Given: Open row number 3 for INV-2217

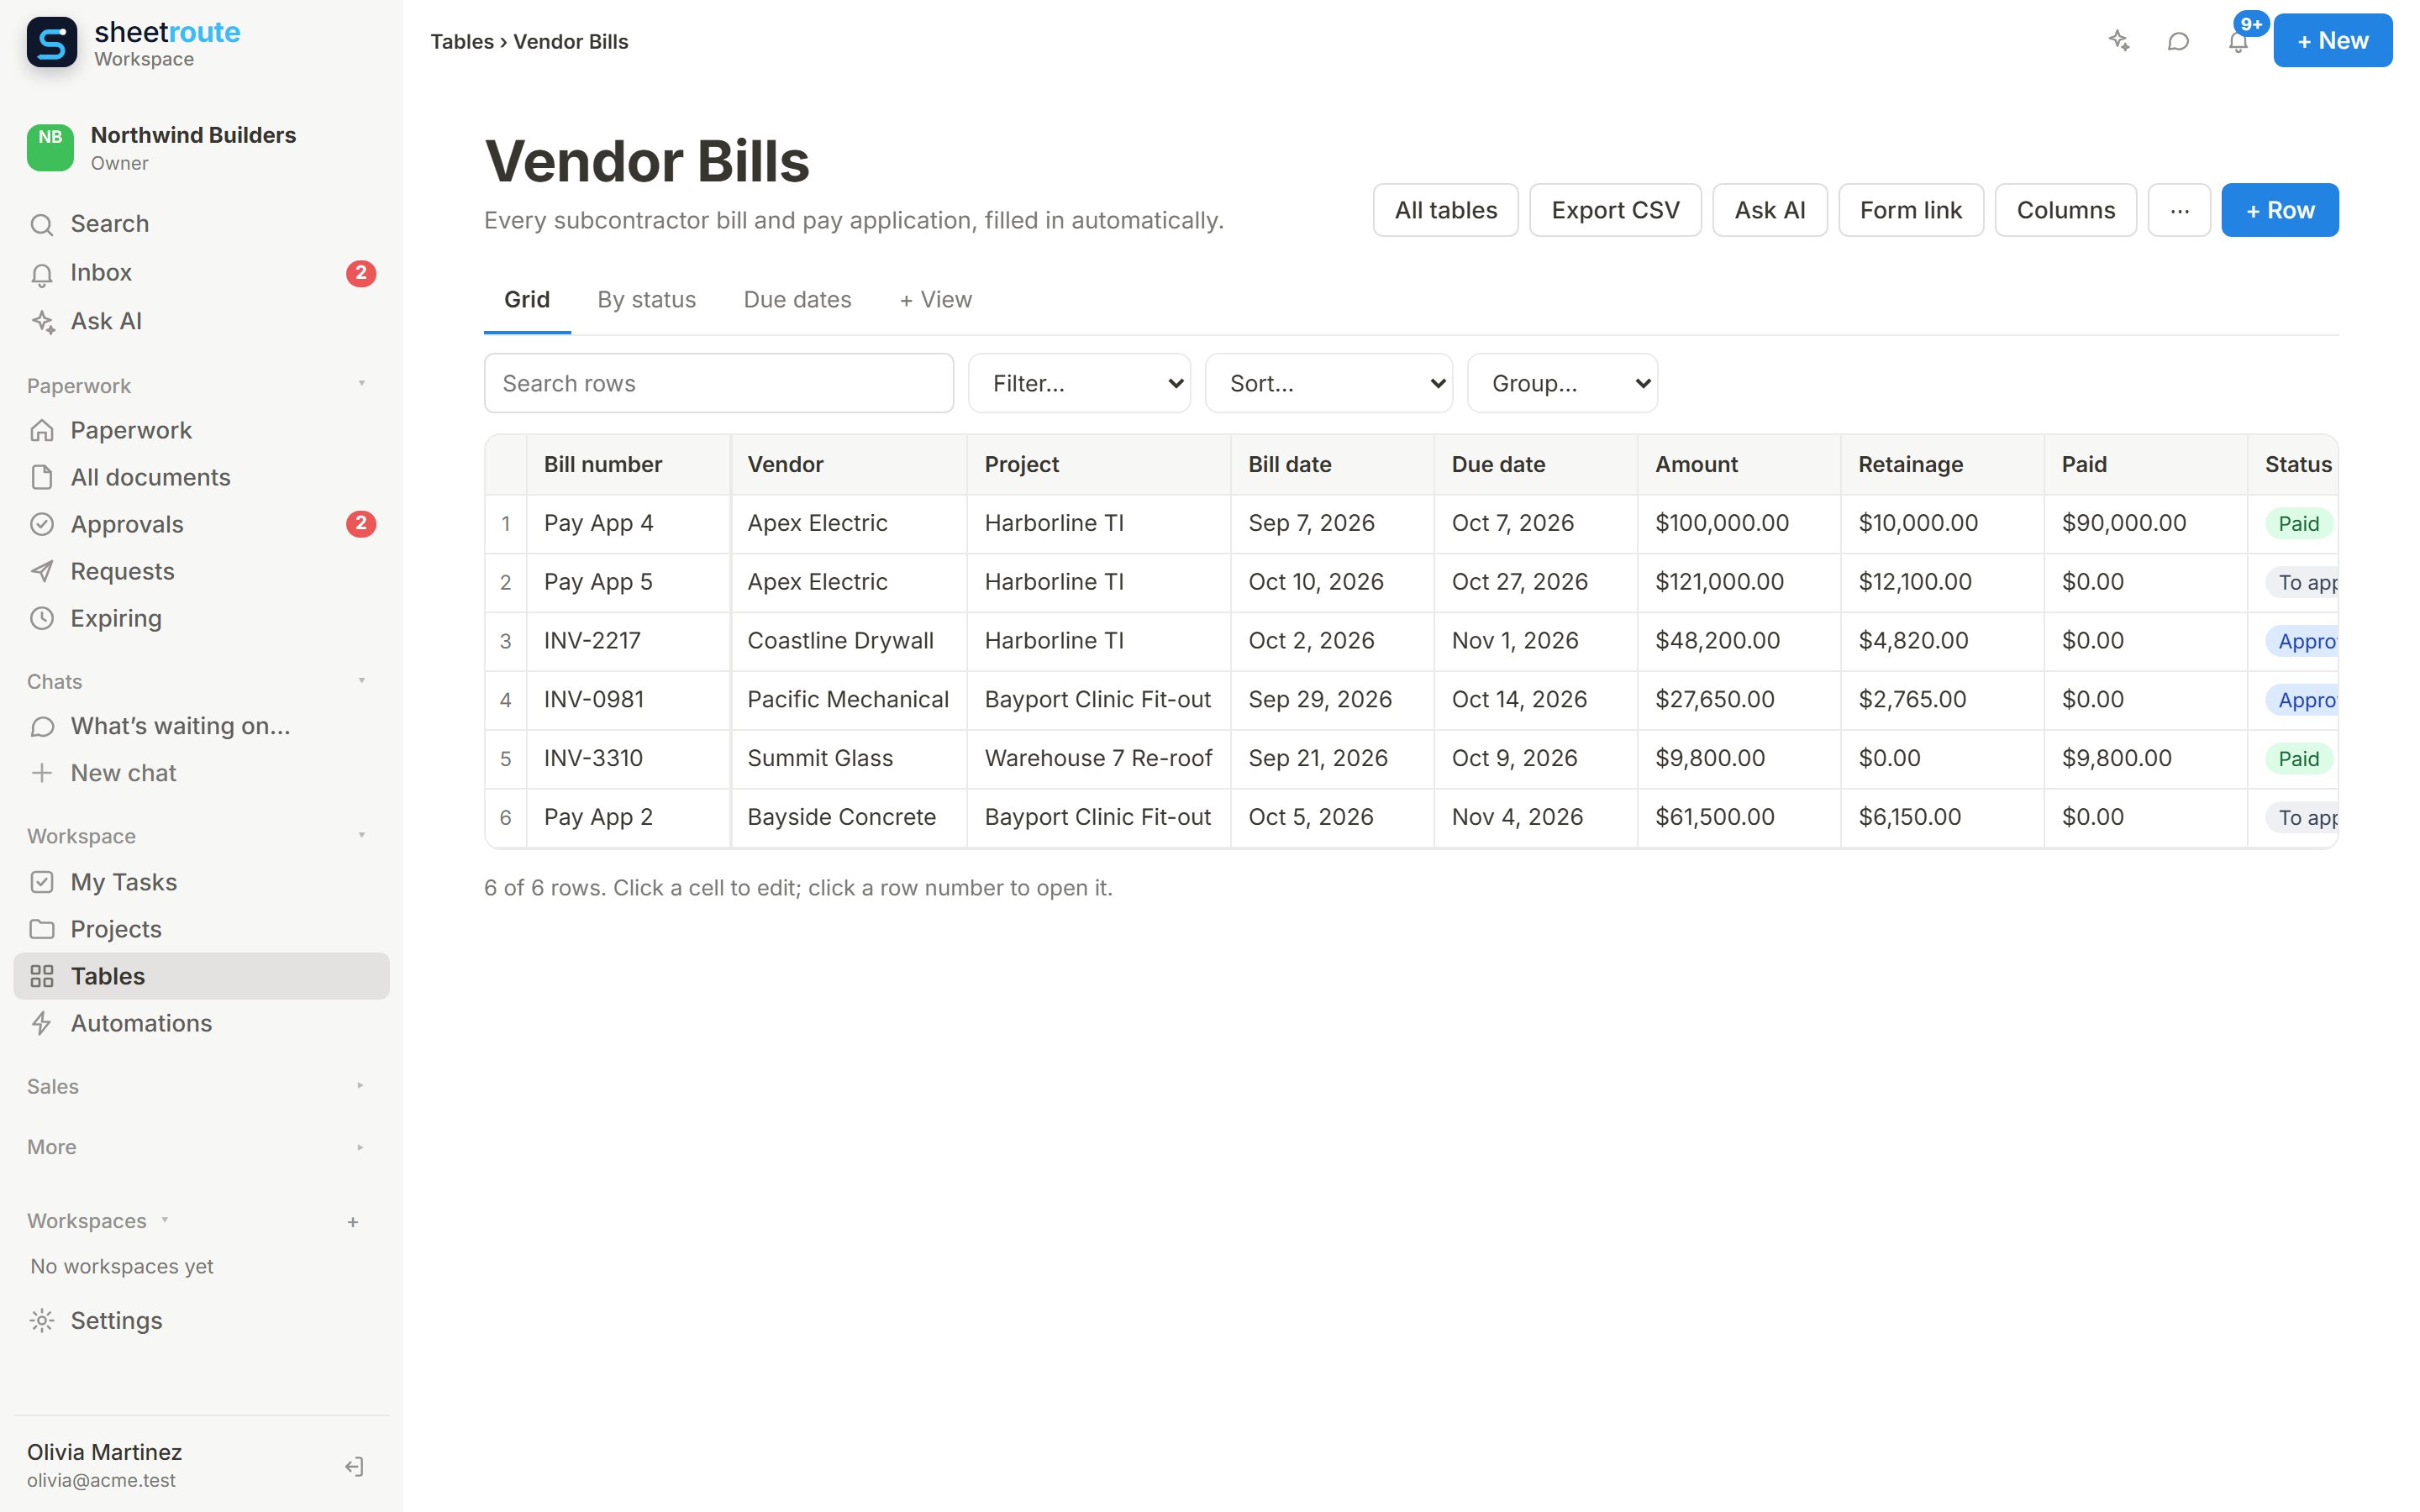Looking at the screenshot, I should coord(506,641).
